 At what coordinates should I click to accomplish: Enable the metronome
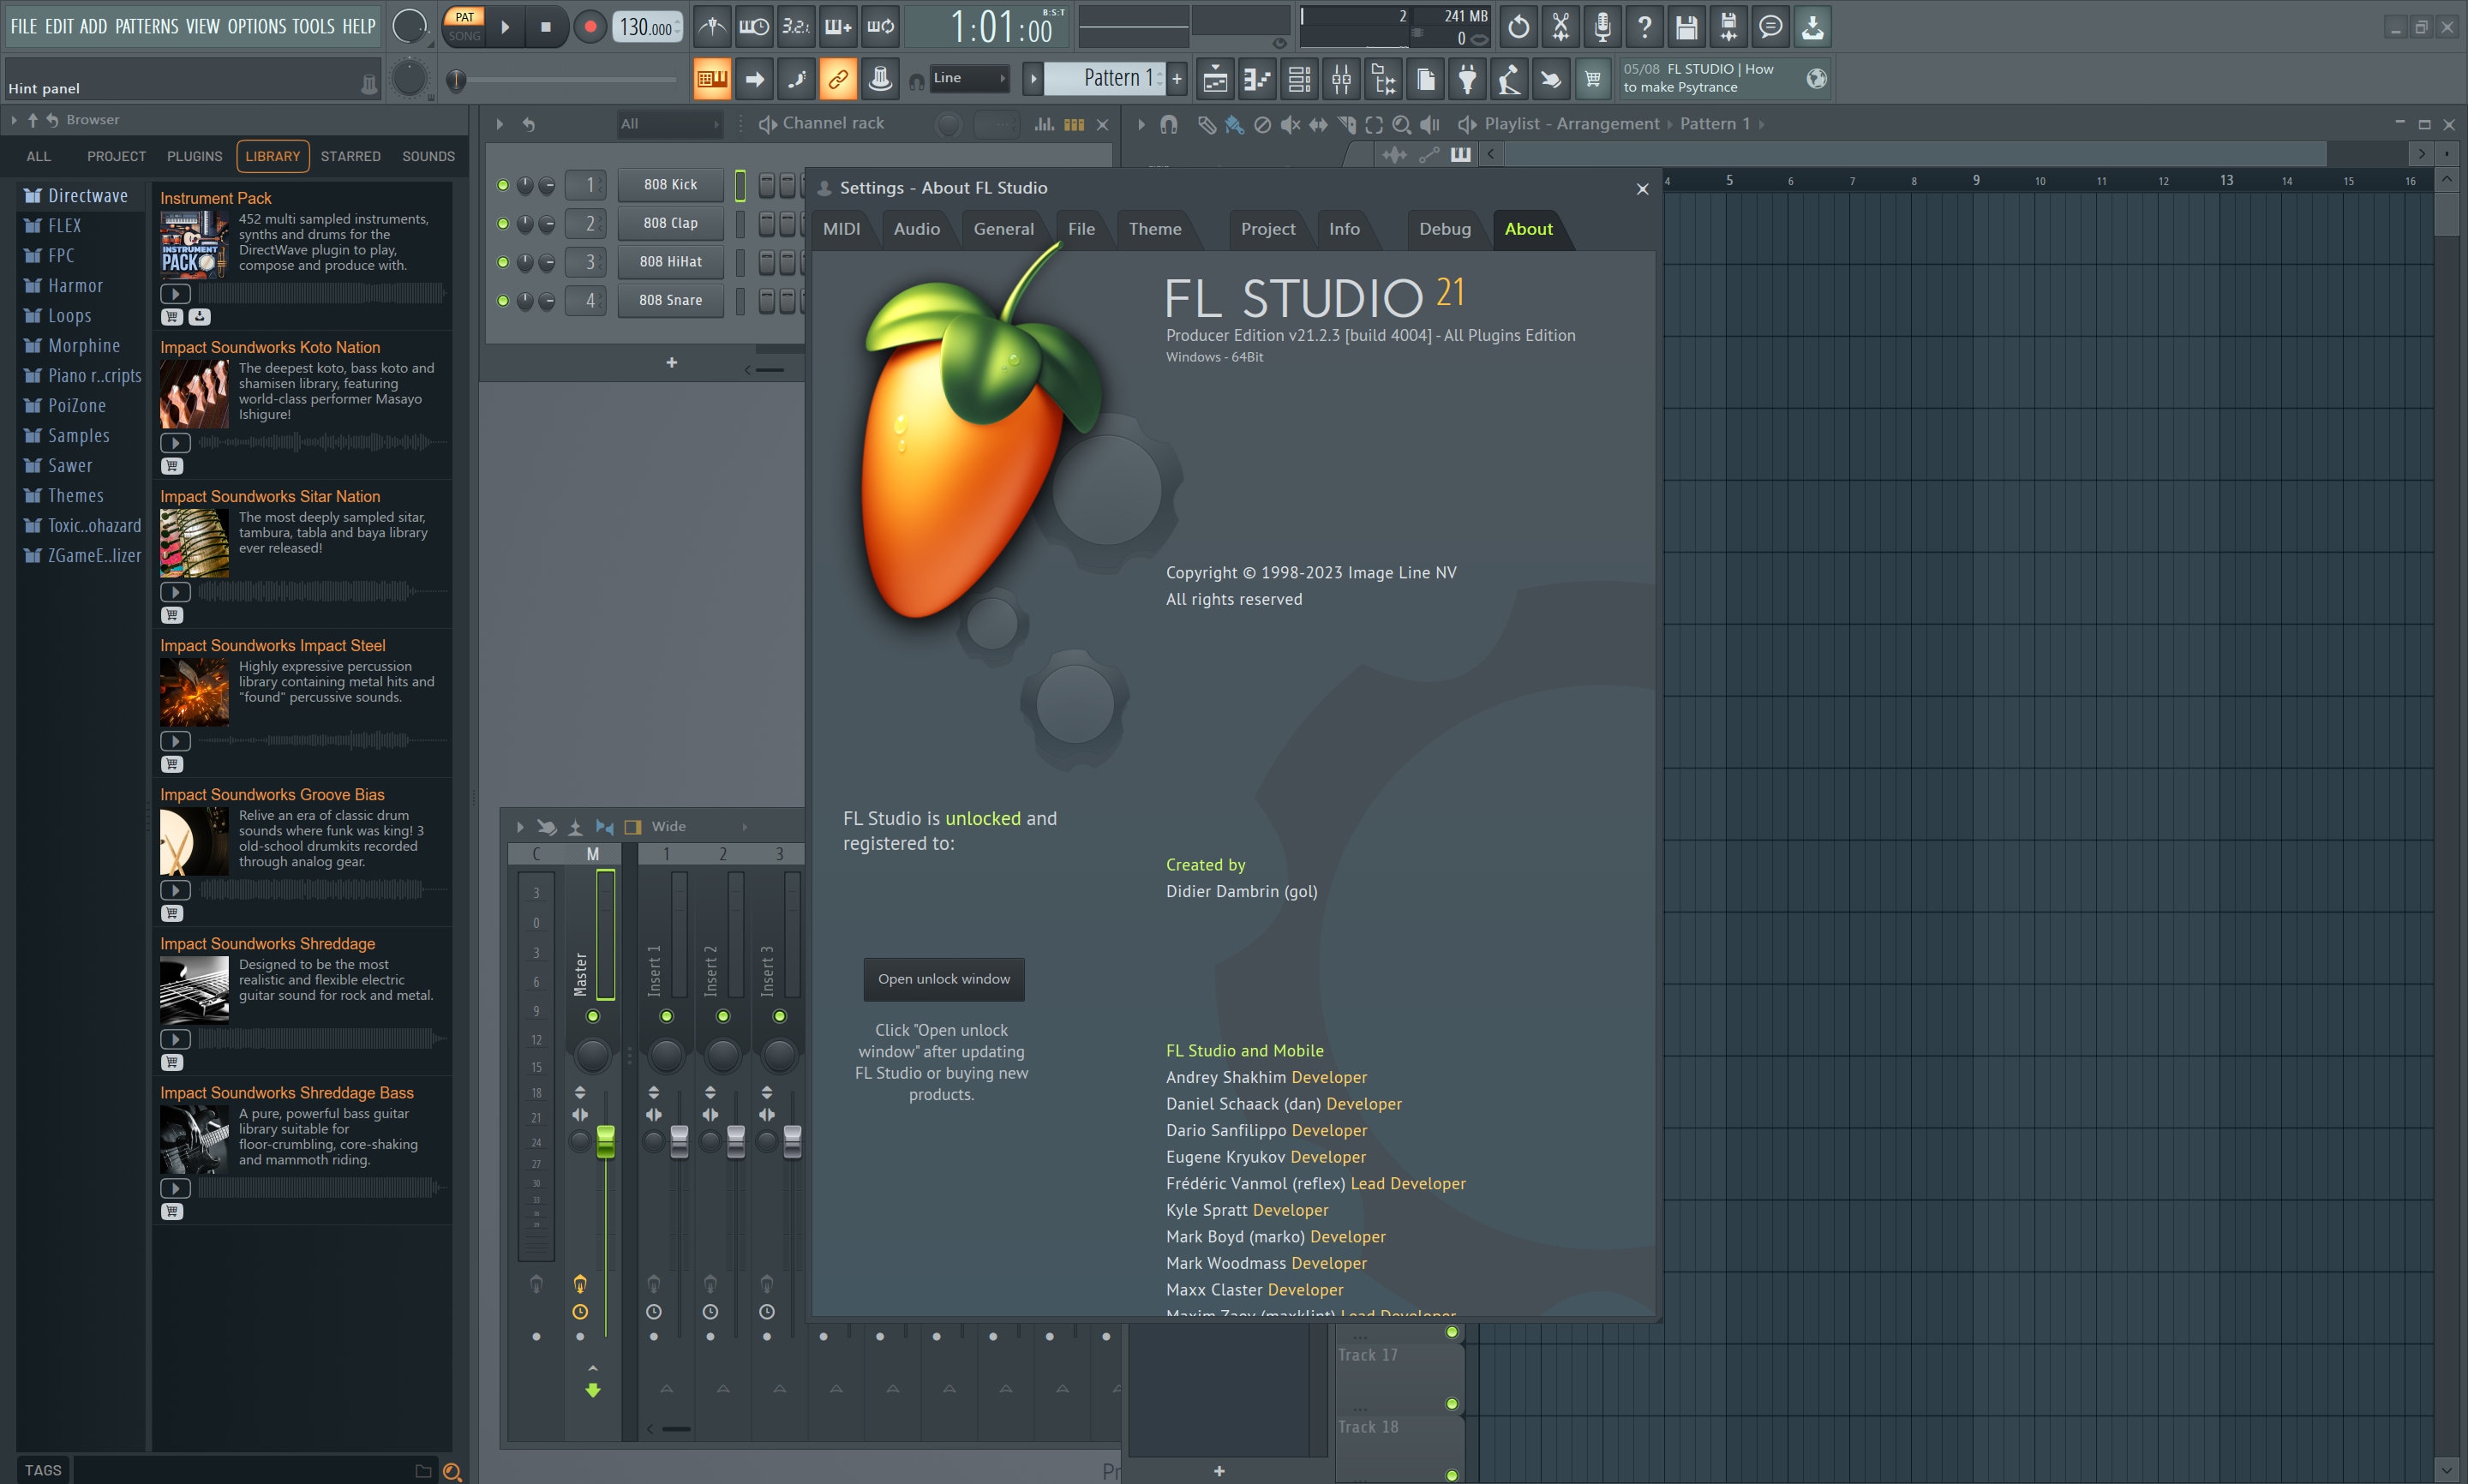click(710, 27)
